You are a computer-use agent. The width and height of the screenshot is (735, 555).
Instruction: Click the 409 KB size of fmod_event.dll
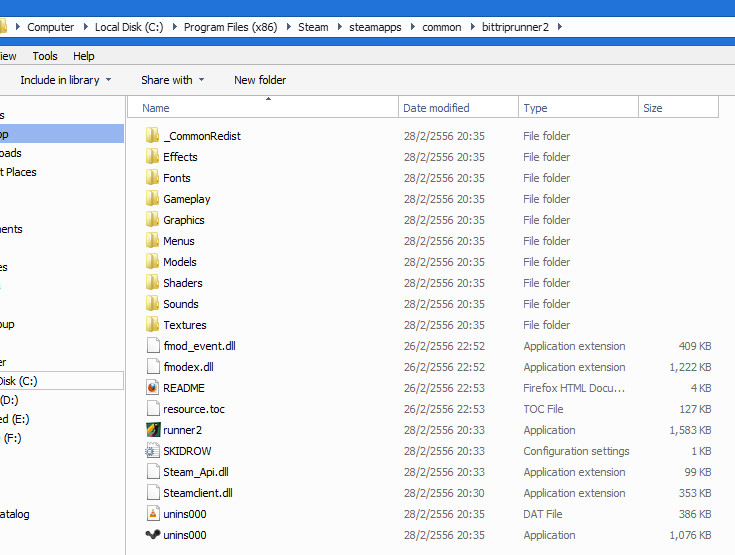click(x=695, y=346)
